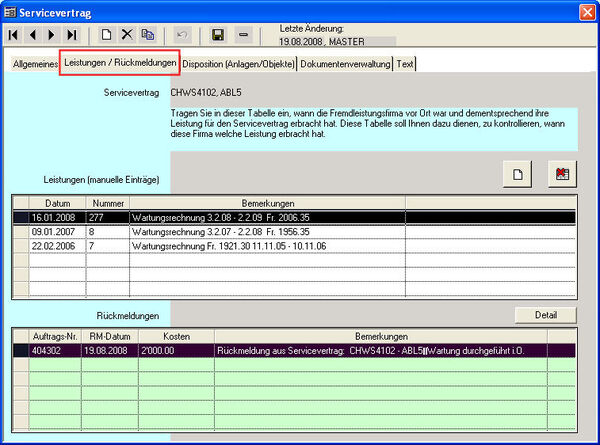
Task: Add new manual Leistungen entry
Action: tap(518, 174)
